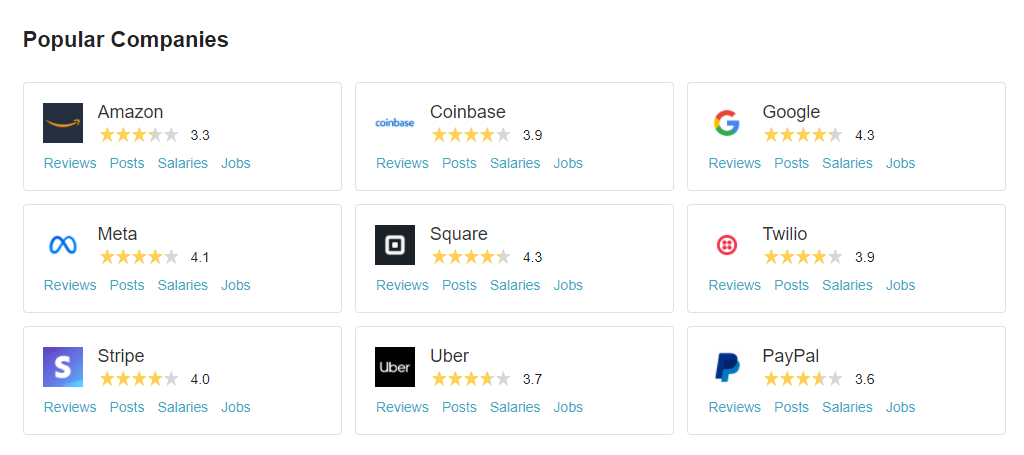Select the PayPal company name

pyautogui.click(x=791, y=356)
